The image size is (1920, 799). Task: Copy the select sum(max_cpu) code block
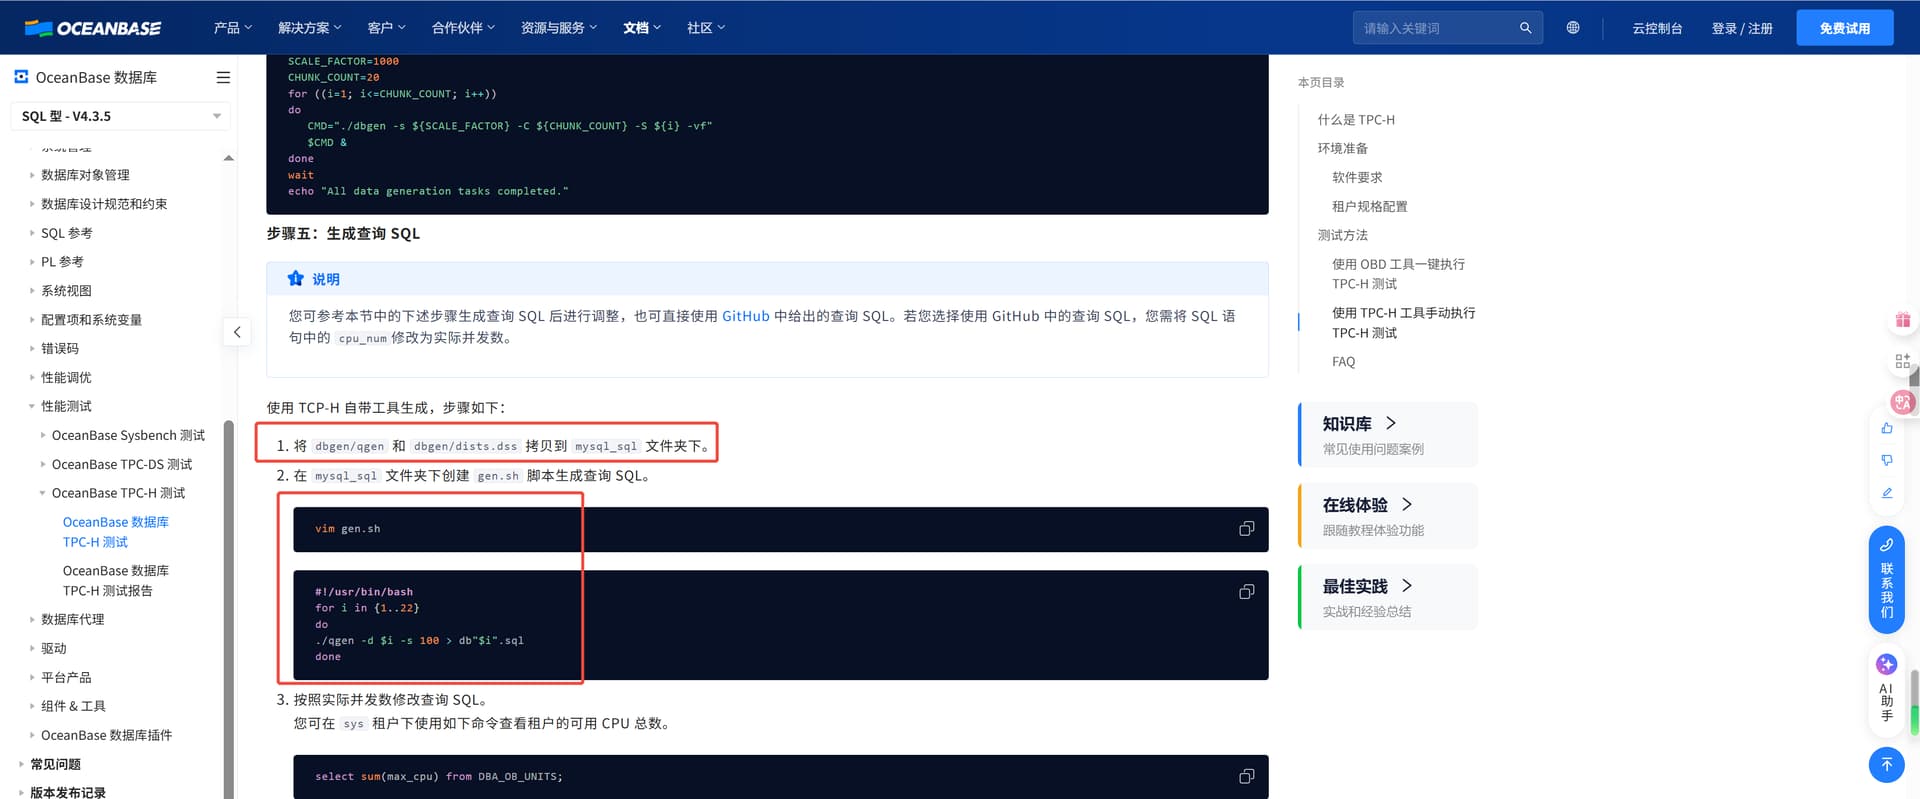pos(1246,776)
